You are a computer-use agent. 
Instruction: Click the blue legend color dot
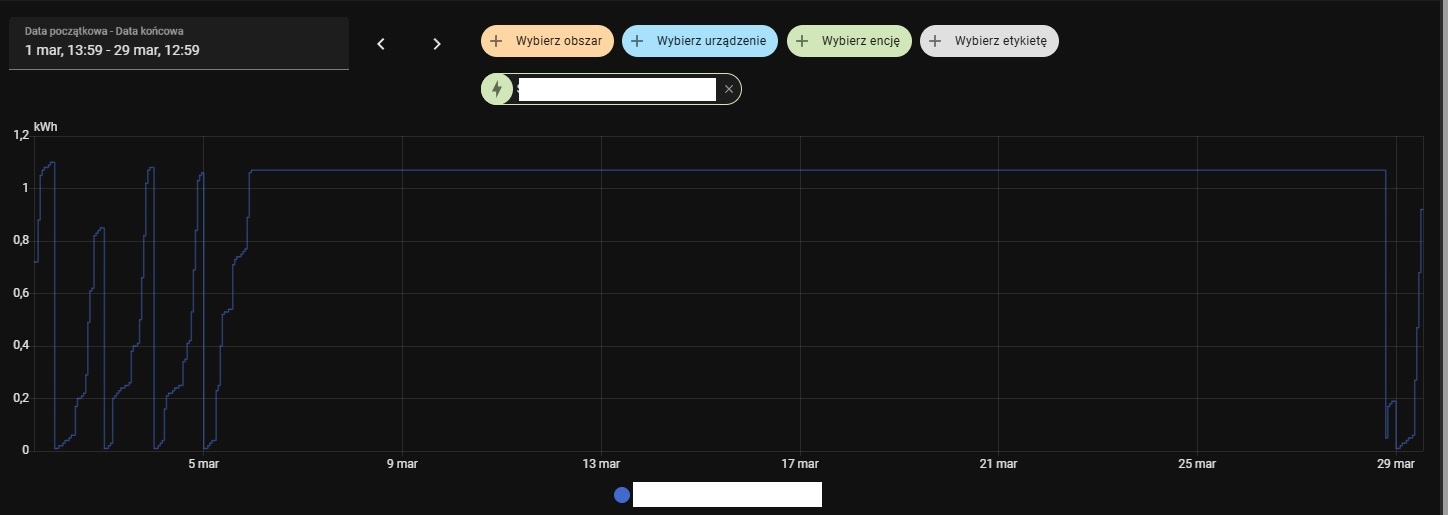click(x=622, y=494)
